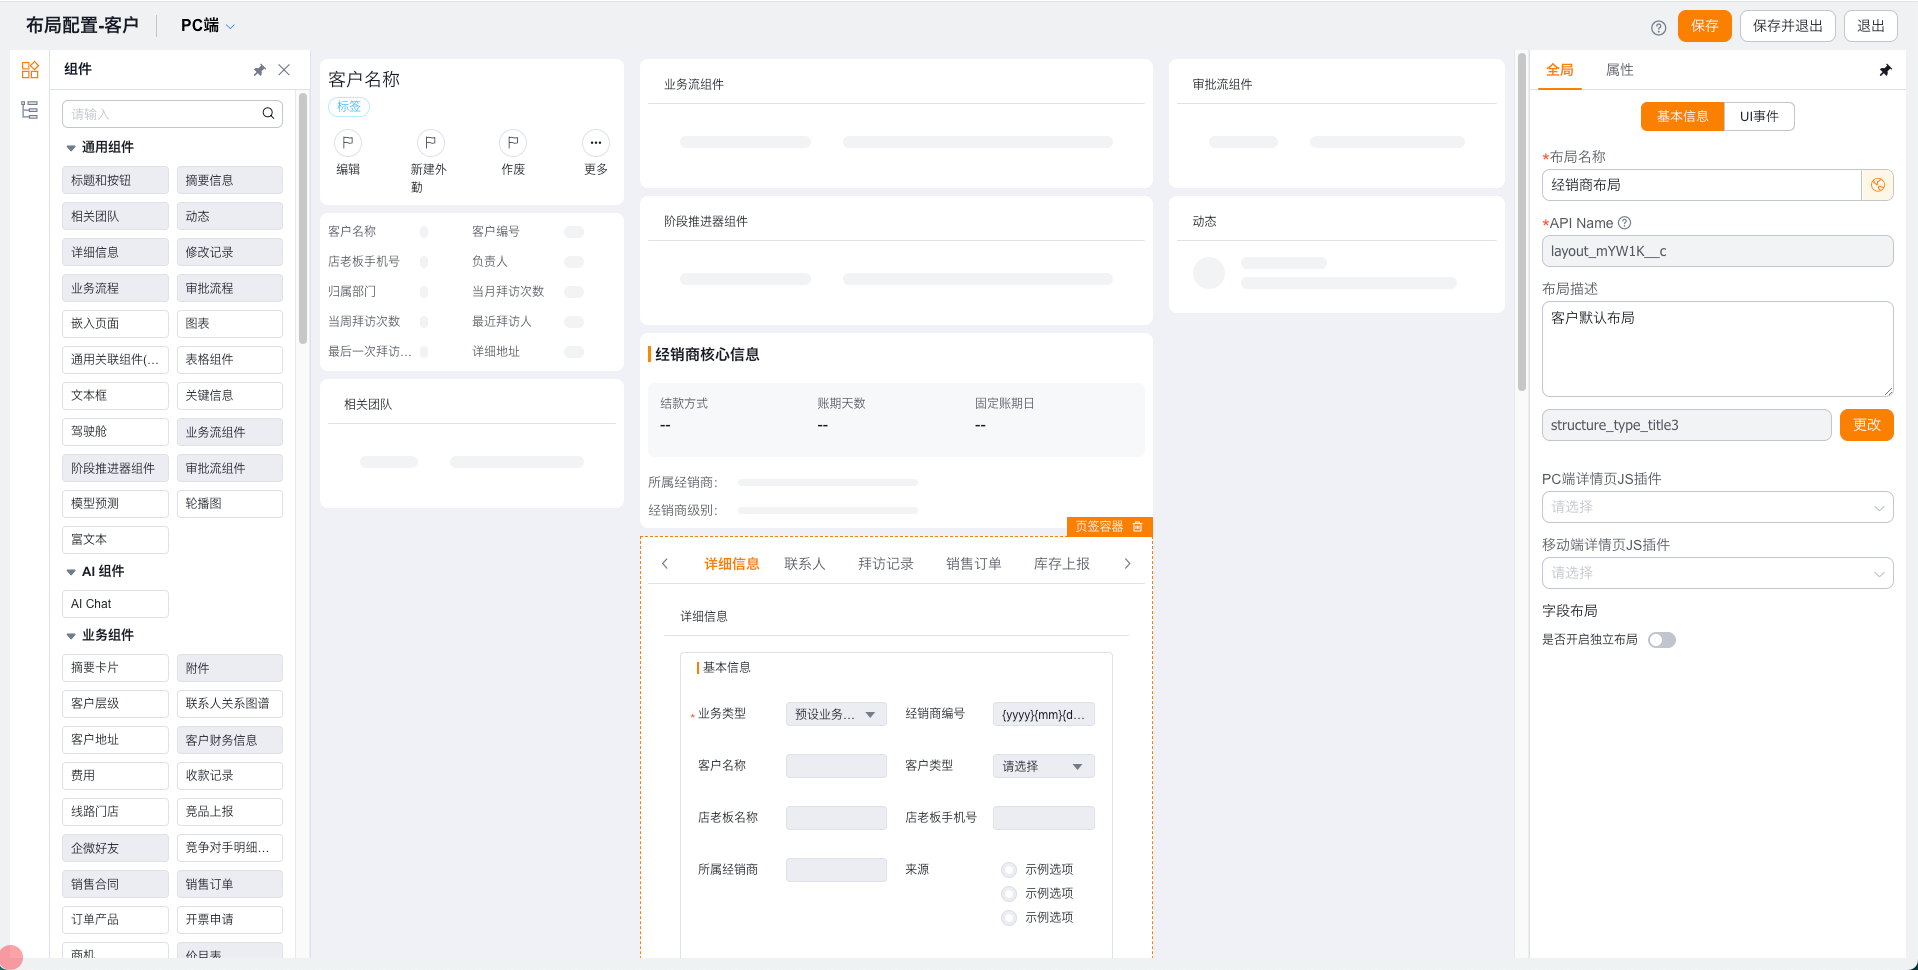Screen dimensions: 1918x970
Task: Delete the 页签容器 via trash icon
Action: [1138, 527]
